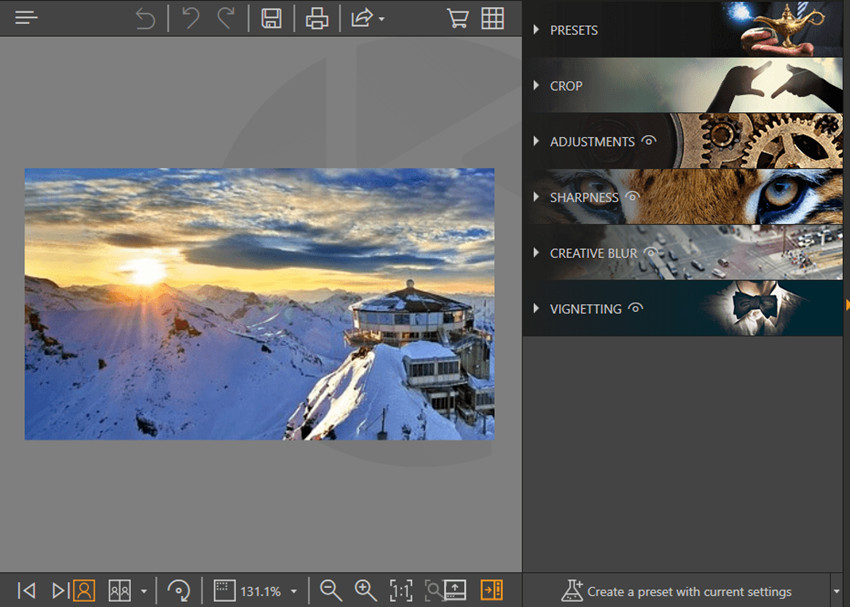Expand the Crop panel

565,86
